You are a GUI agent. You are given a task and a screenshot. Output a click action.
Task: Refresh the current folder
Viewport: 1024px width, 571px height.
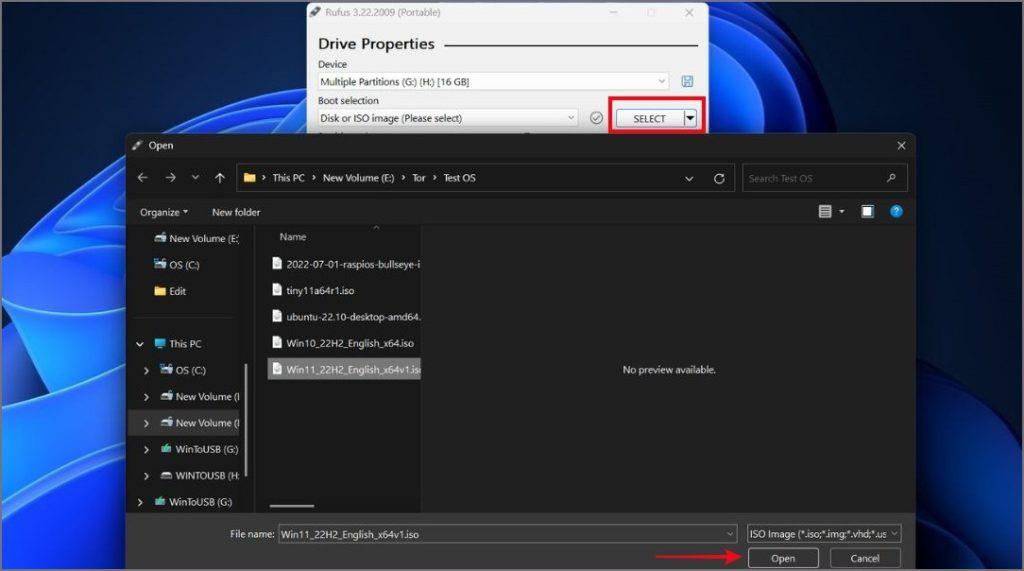click(719, 178)
